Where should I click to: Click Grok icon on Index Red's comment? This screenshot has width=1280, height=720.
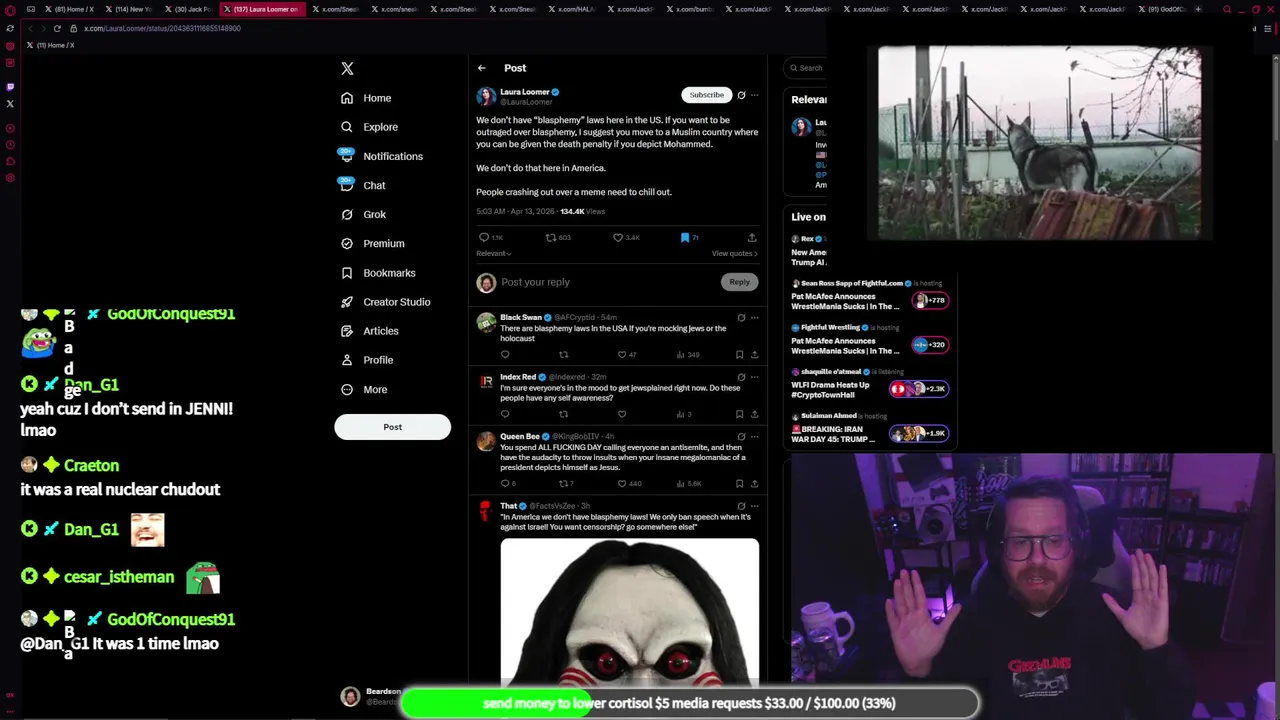(741, 377)
